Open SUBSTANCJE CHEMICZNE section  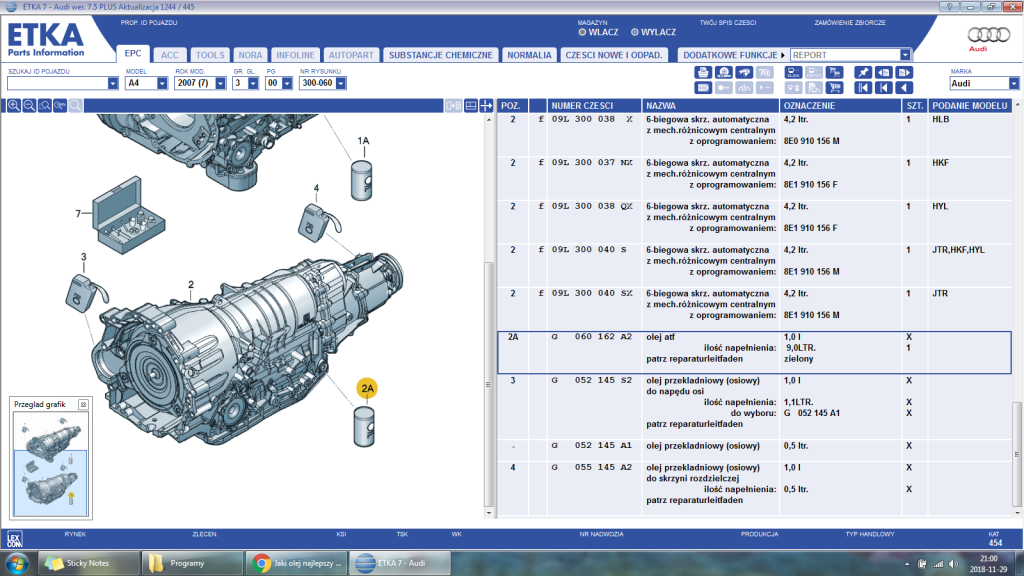tap(441, 55)
